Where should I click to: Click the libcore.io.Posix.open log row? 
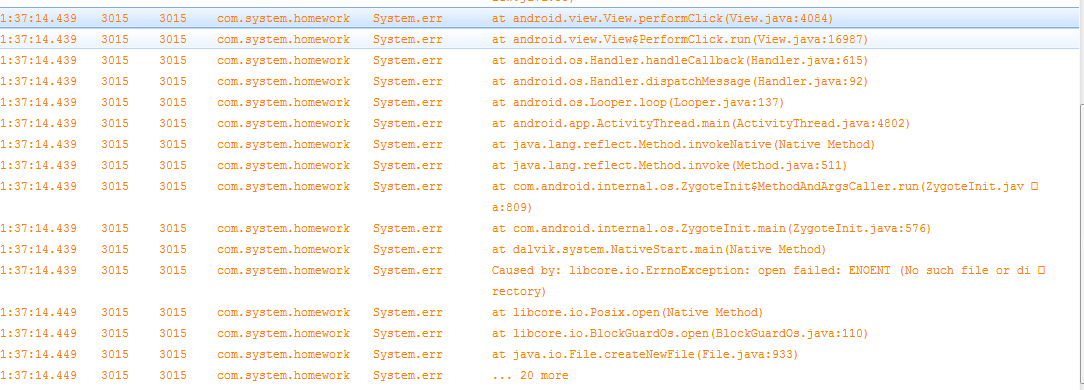[539, 313]
